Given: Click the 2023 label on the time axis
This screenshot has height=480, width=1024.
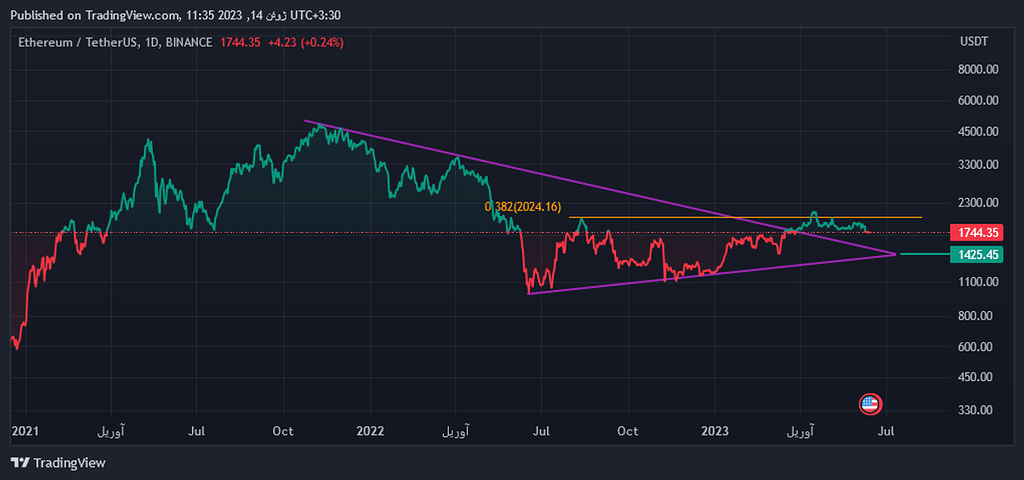Looking at the screenshot, I should (714, 431).
